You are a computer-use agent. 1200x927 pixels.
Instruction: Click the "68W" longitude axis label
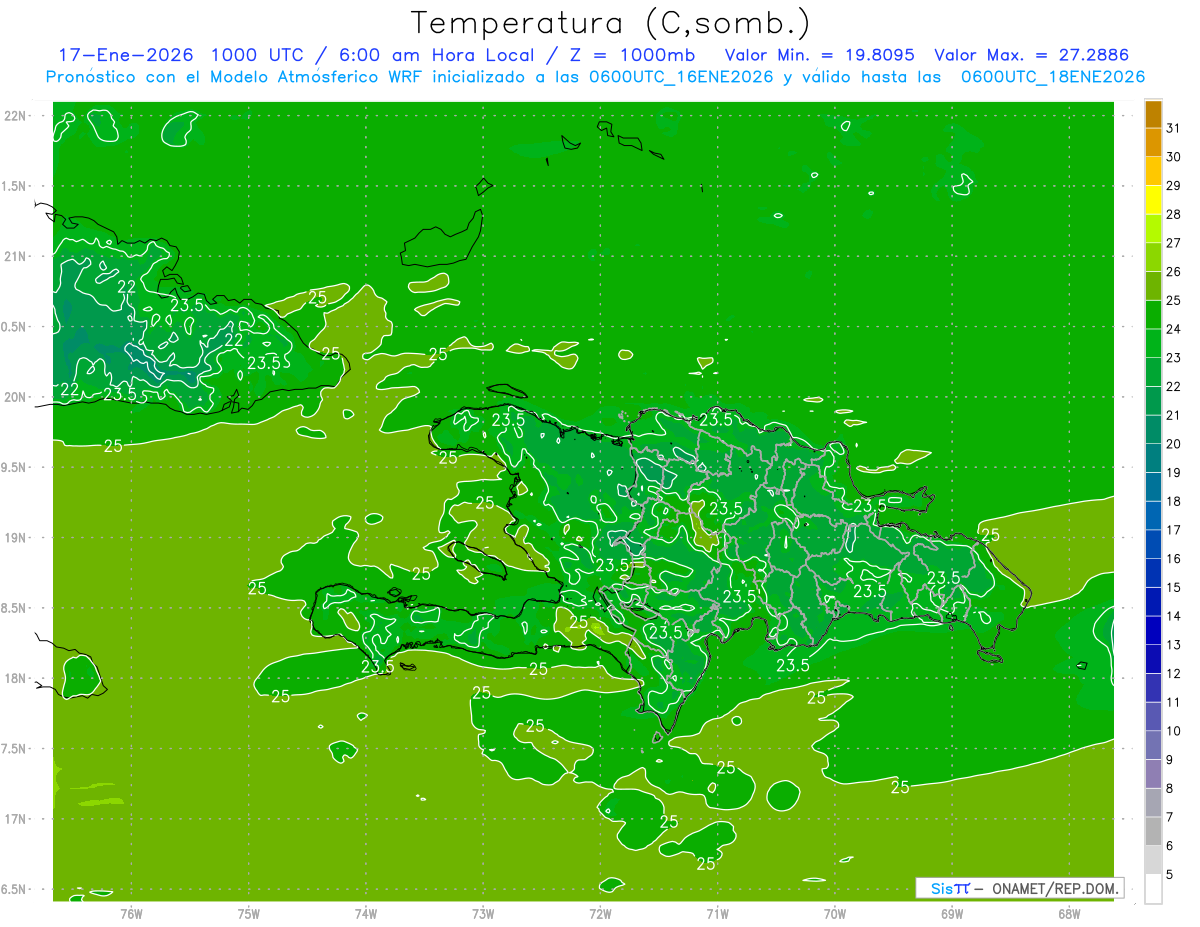[1069, 913]
